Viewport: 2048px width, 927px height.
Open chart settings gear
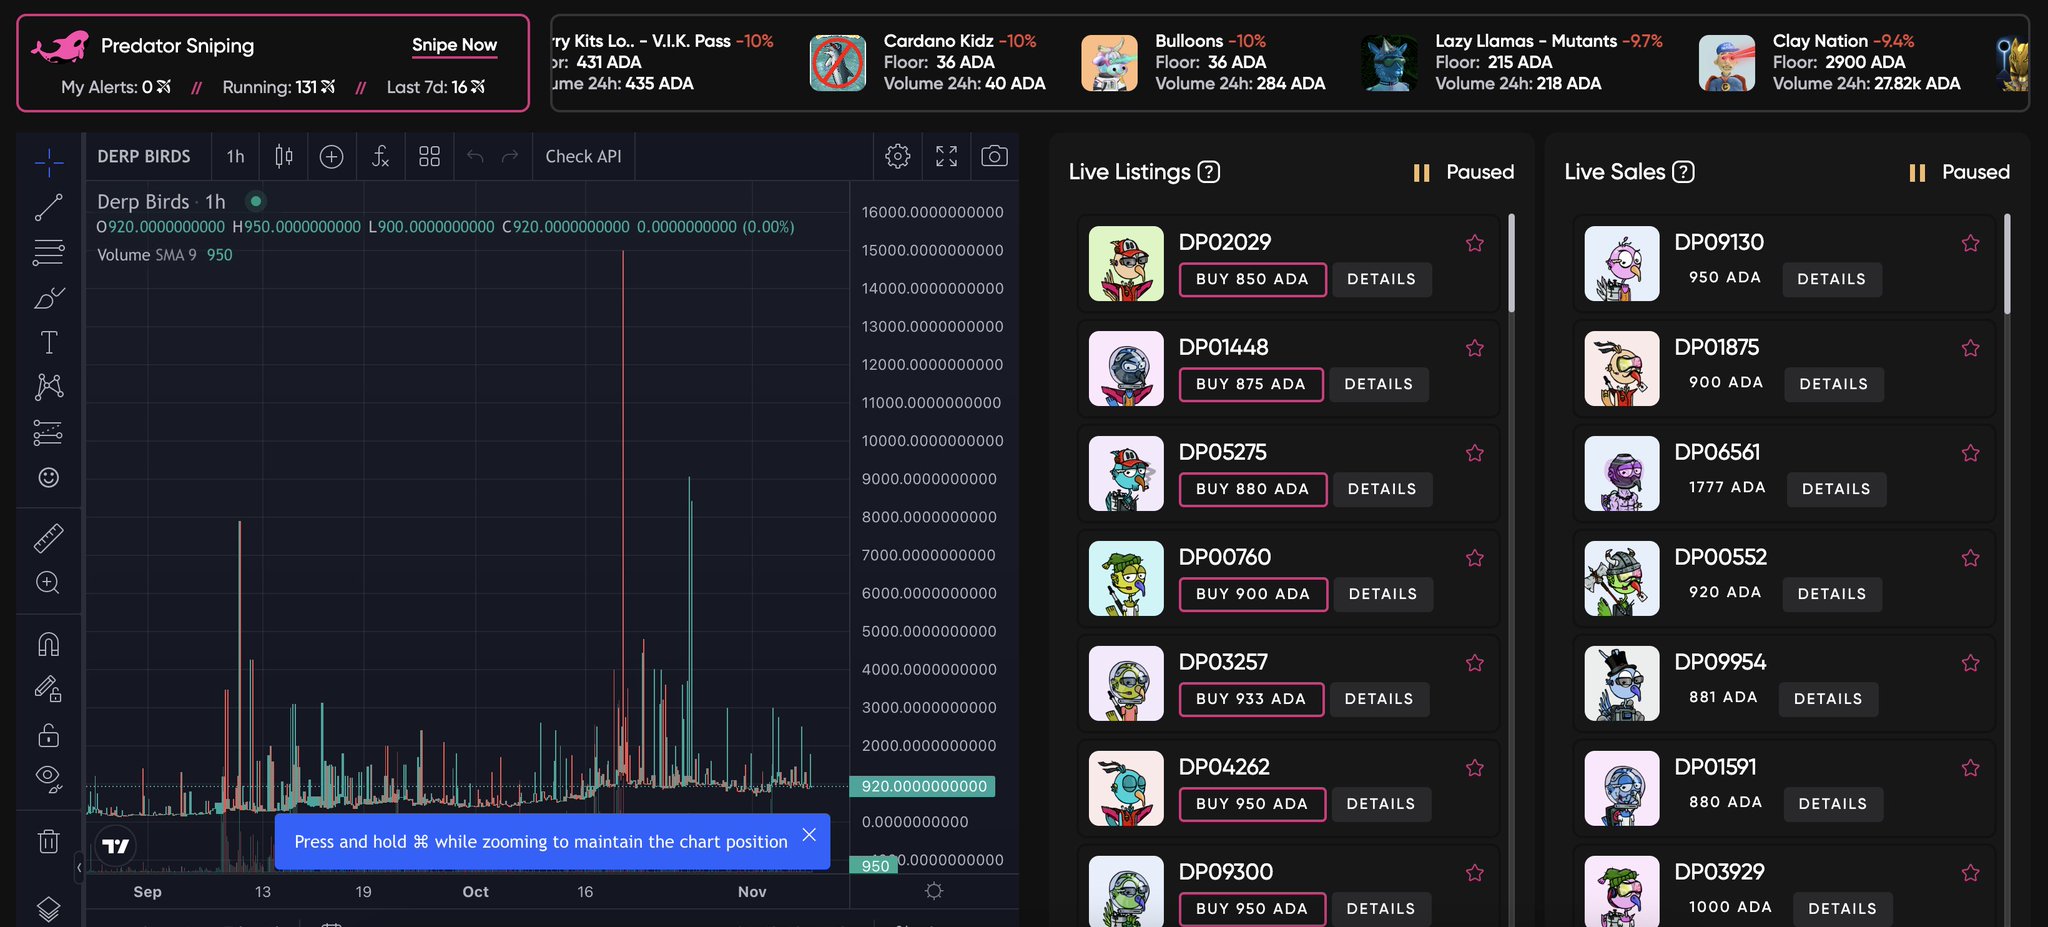897,156
